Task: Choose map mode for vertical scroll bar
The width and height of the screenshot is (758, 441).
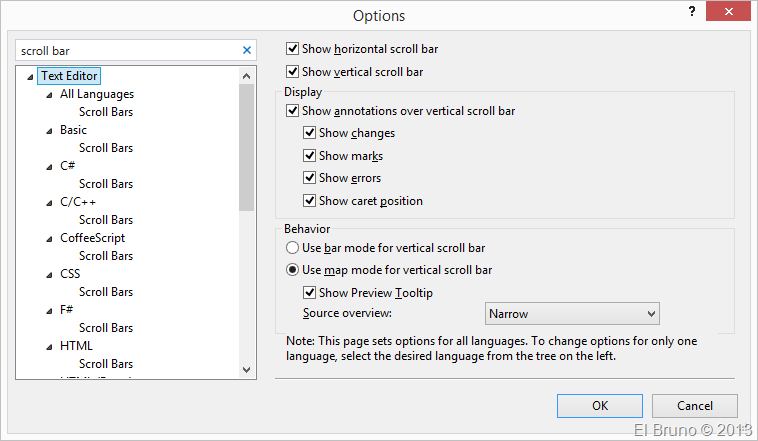Action: [293, 270]
